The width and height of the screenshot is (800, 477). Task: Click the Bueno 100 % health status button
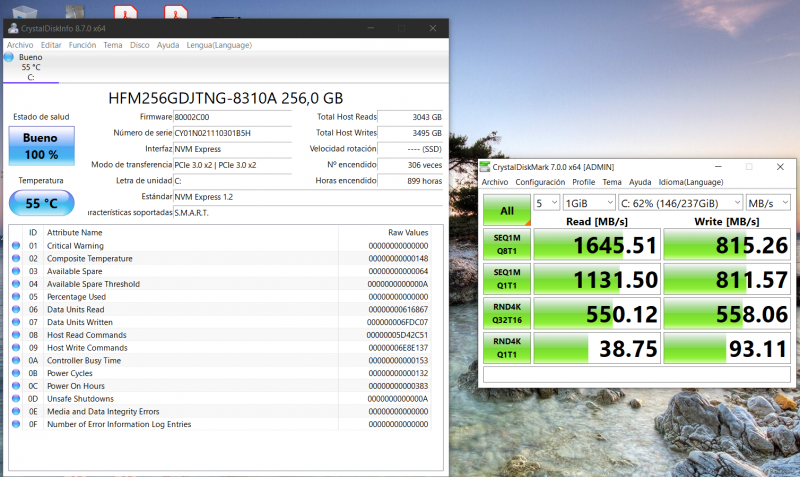tap(40, 146)
